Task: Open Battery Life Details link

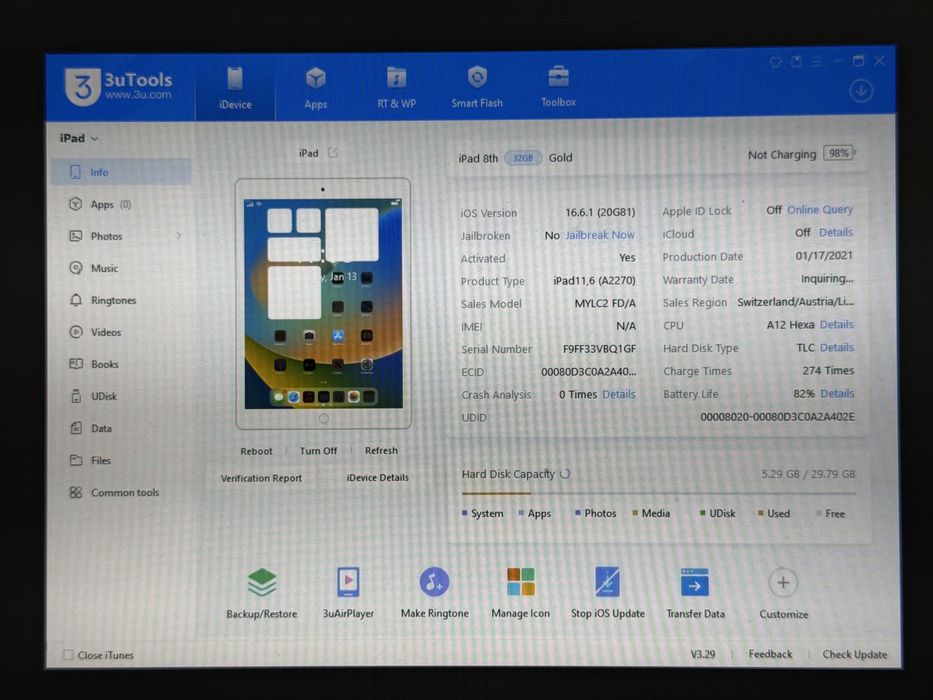Action: [x=837, y=393]
